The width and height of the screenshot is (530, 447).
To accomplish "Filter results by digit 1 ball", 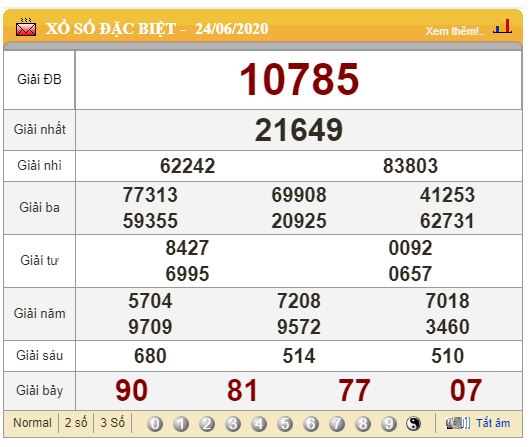I will click(181, 424).
